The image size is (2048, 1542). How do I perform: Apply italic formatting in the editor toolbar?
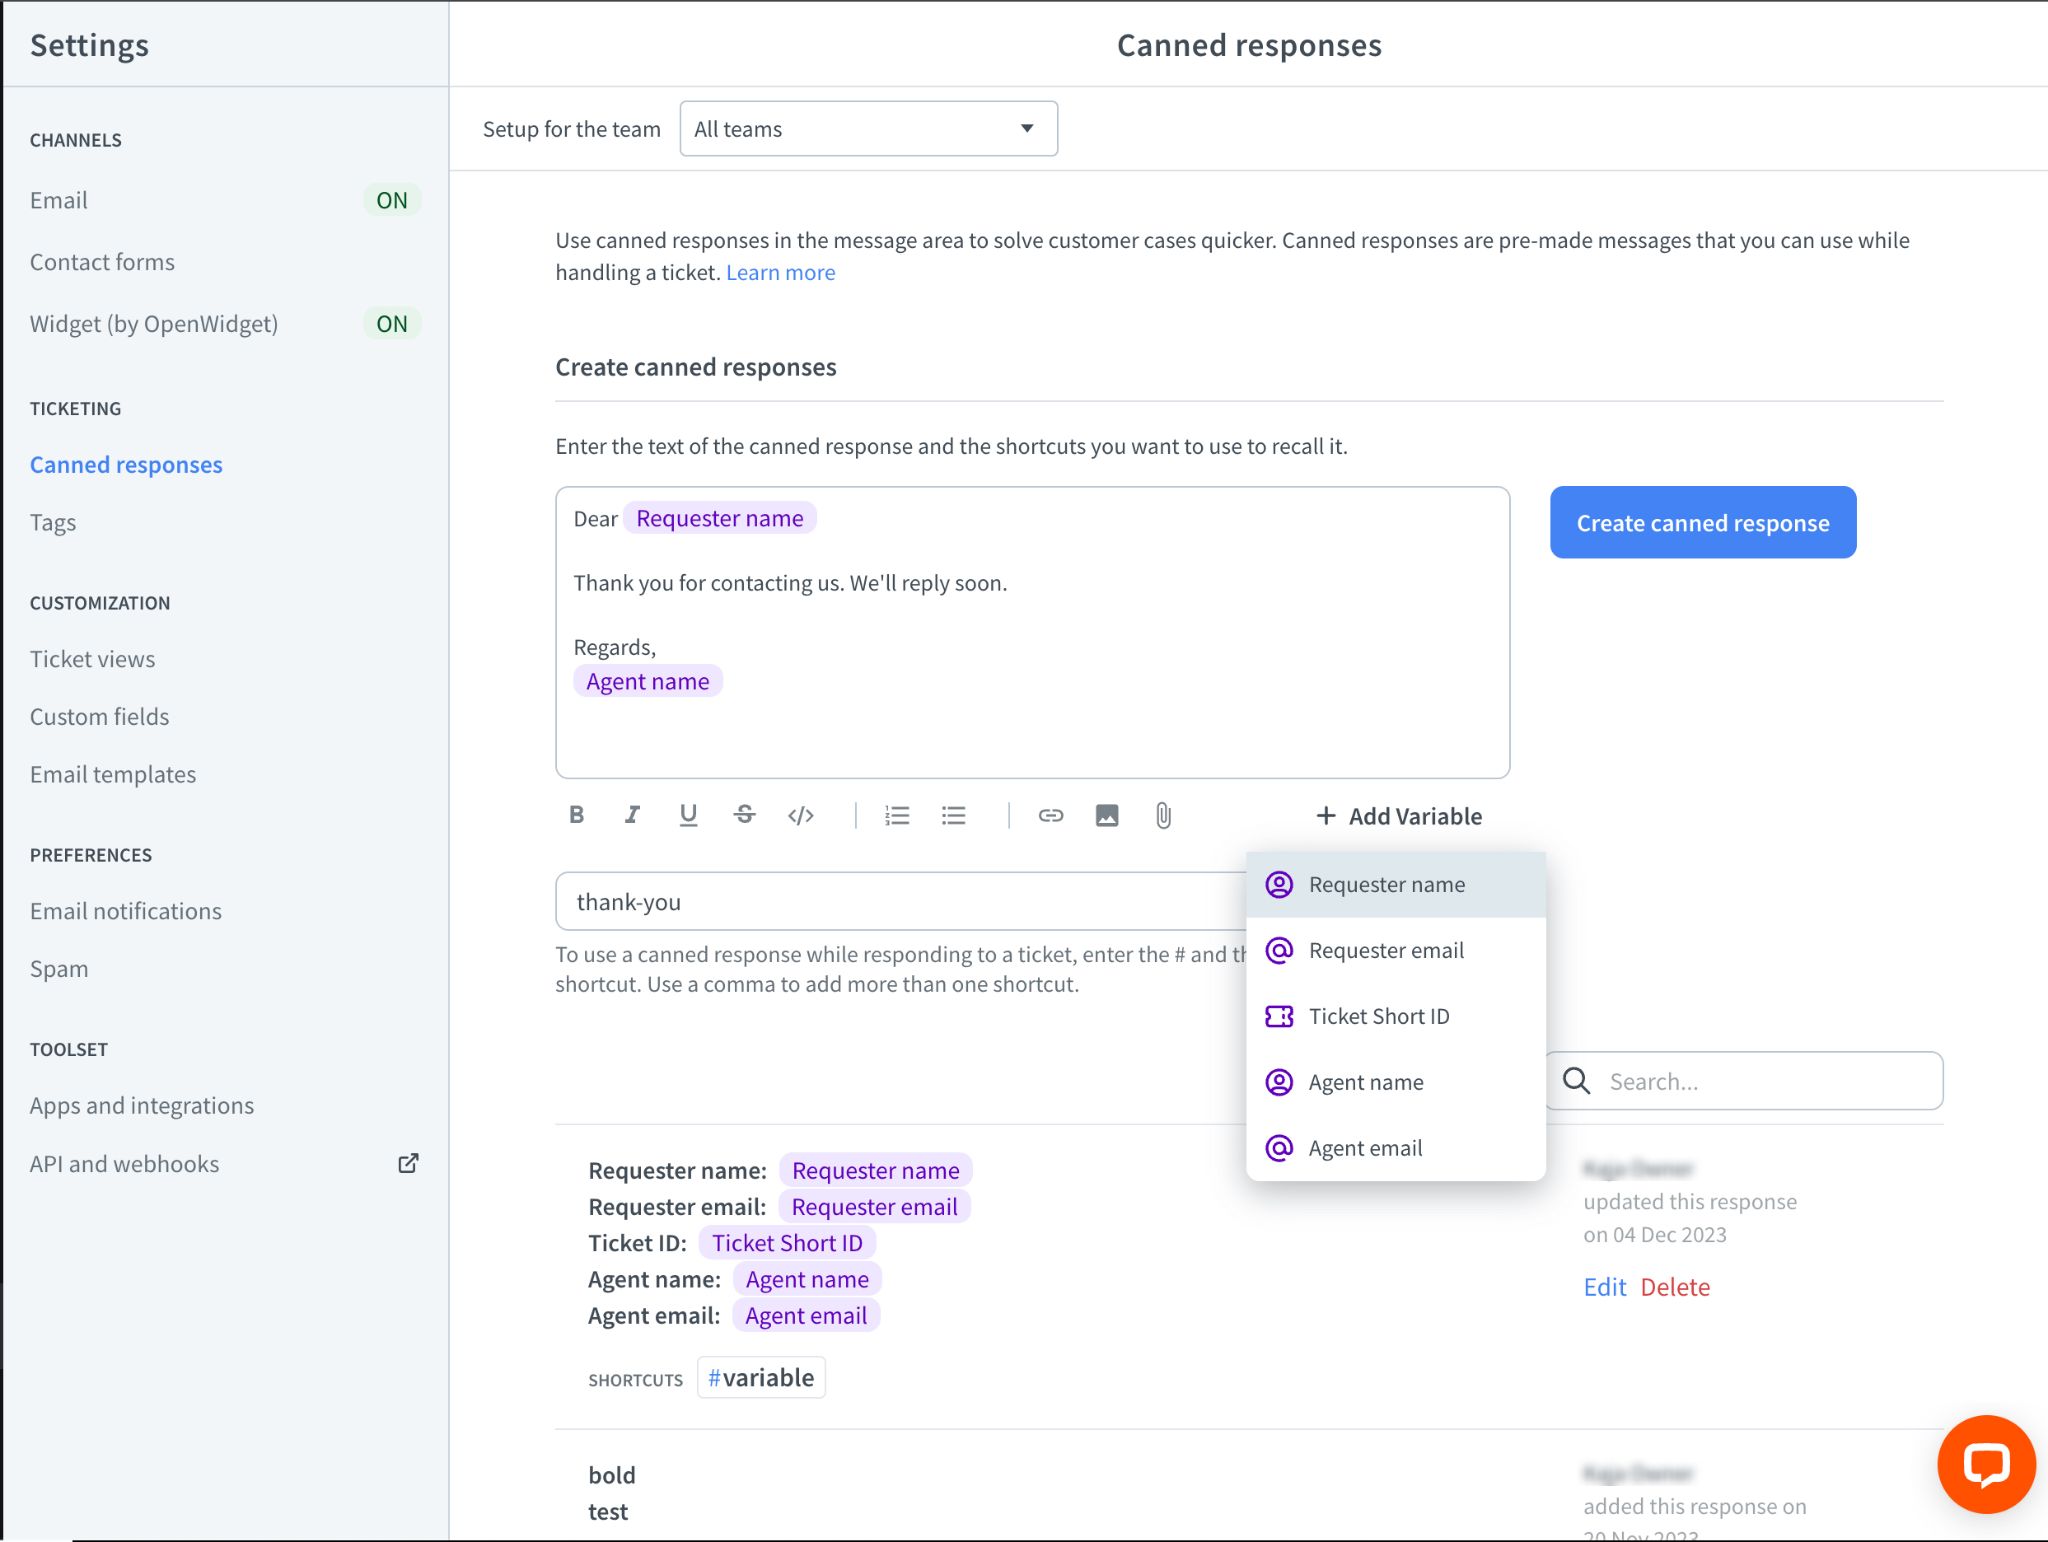632,815
